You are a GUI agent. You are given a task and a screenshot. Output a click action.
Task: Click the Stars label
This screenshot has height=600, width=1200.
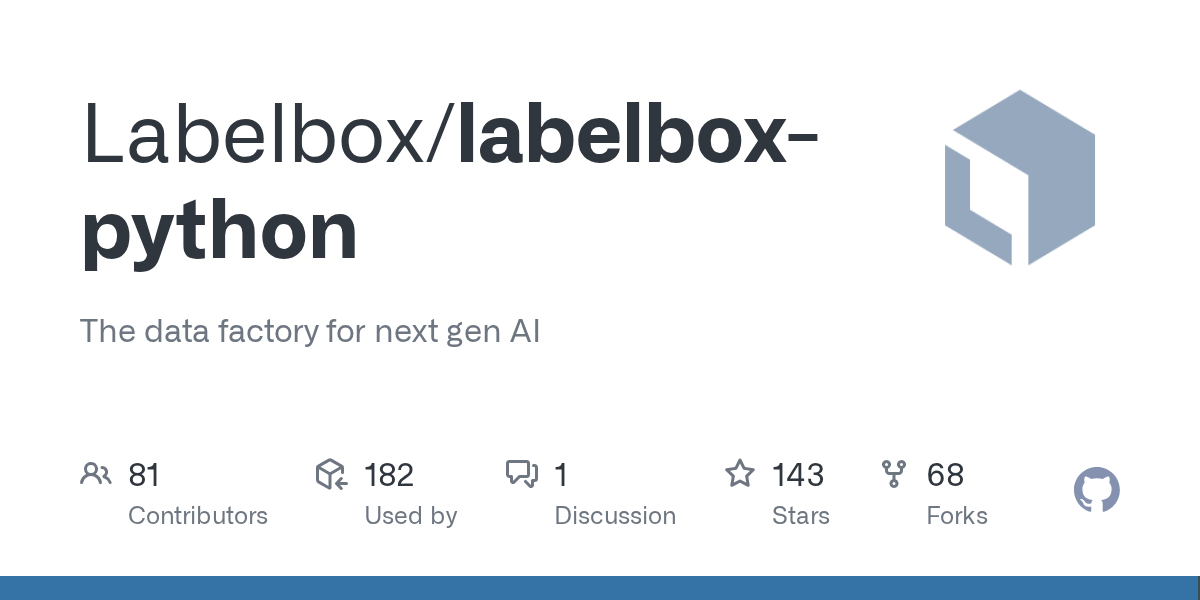click(801, 516)
